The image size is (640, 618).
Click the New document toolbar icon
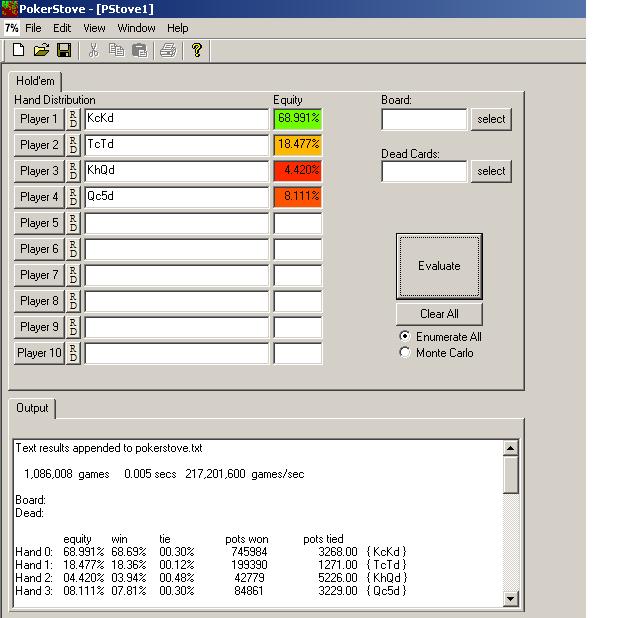(18, 50)
